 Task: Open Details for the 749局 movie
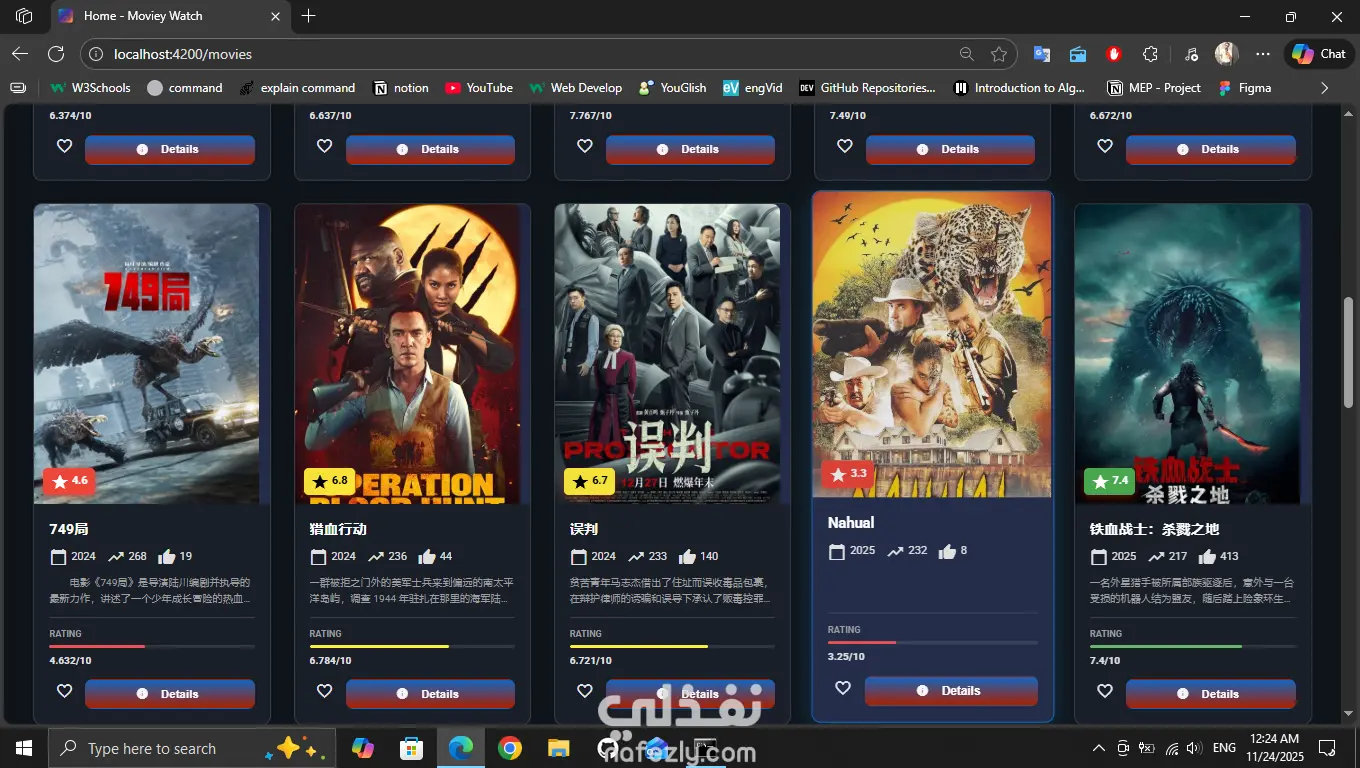click(170, 694)
